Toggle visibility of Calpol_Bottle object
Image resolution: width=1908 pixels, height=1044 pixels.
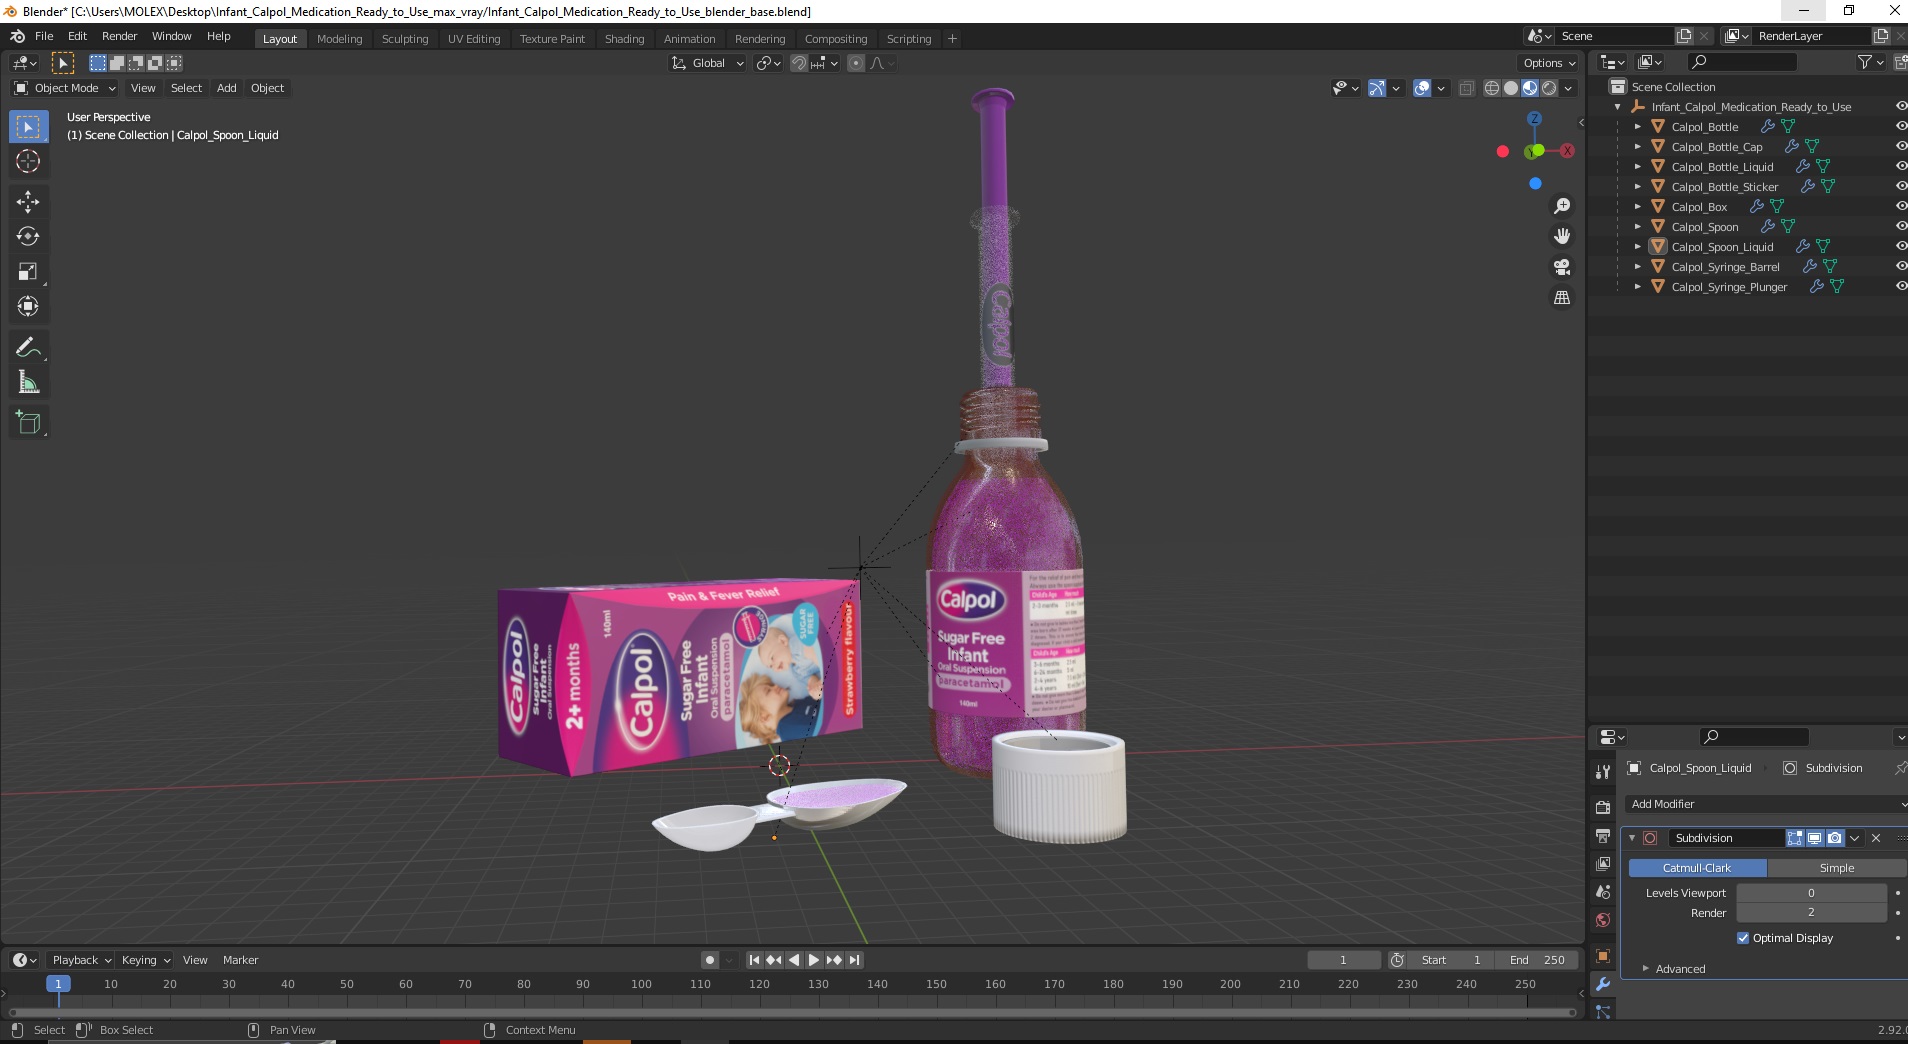[x=1900, y=127]
